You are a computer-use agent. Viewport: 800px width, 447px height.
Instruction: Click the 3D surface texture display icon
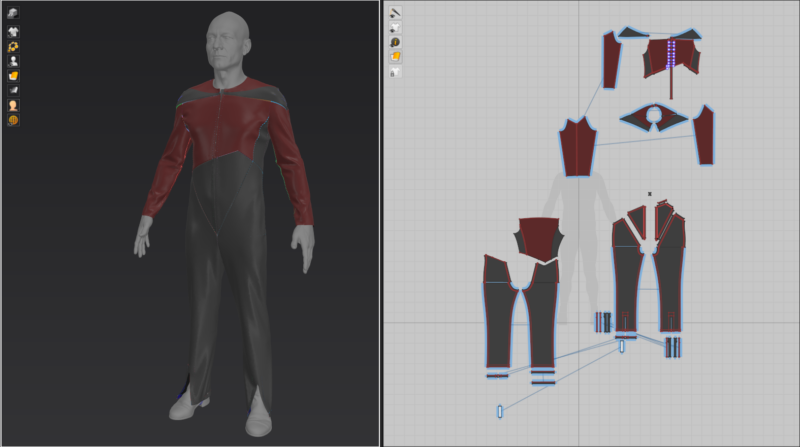13,13
